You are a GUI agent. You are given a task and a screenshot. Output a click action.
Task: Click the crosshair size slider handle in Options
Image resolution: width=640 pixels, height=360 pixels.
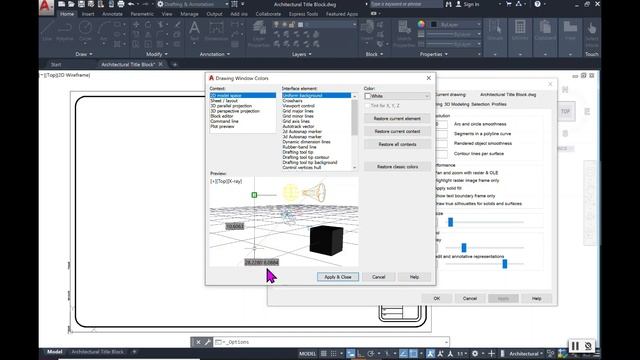point(451,222)
